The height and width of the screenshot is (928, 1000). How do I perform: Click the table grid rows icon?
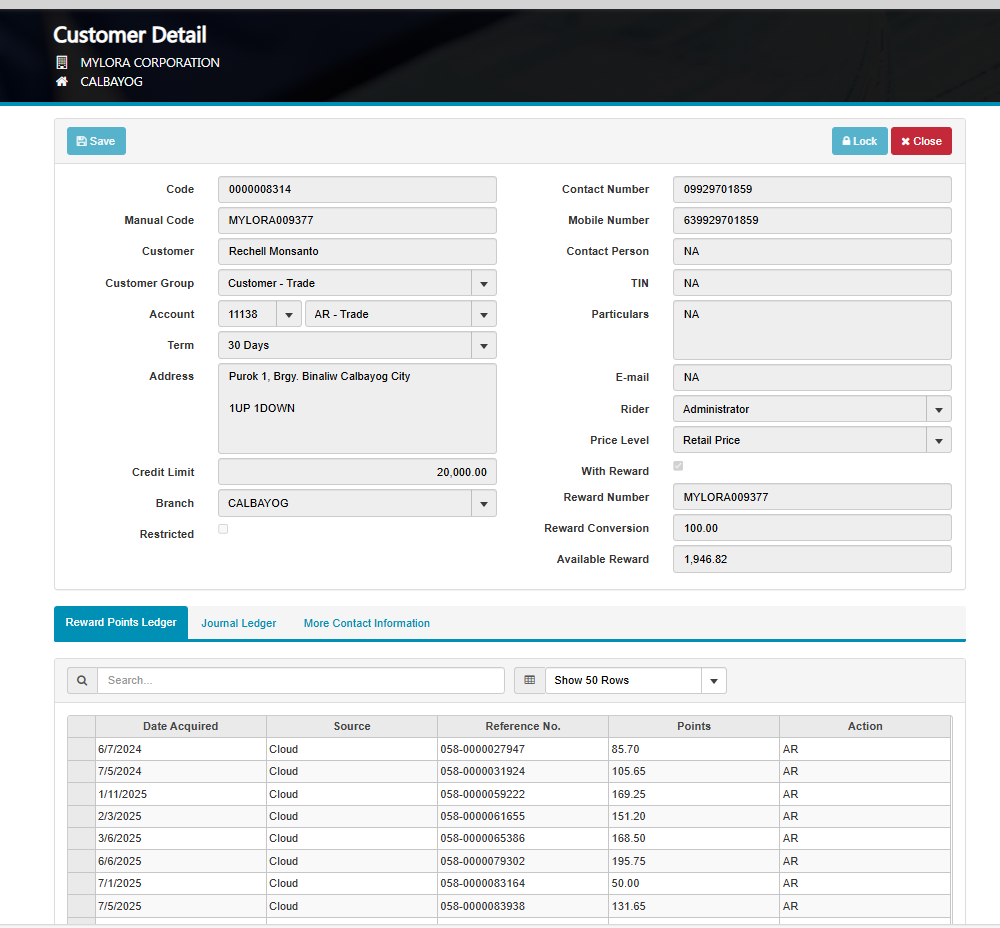530,680
